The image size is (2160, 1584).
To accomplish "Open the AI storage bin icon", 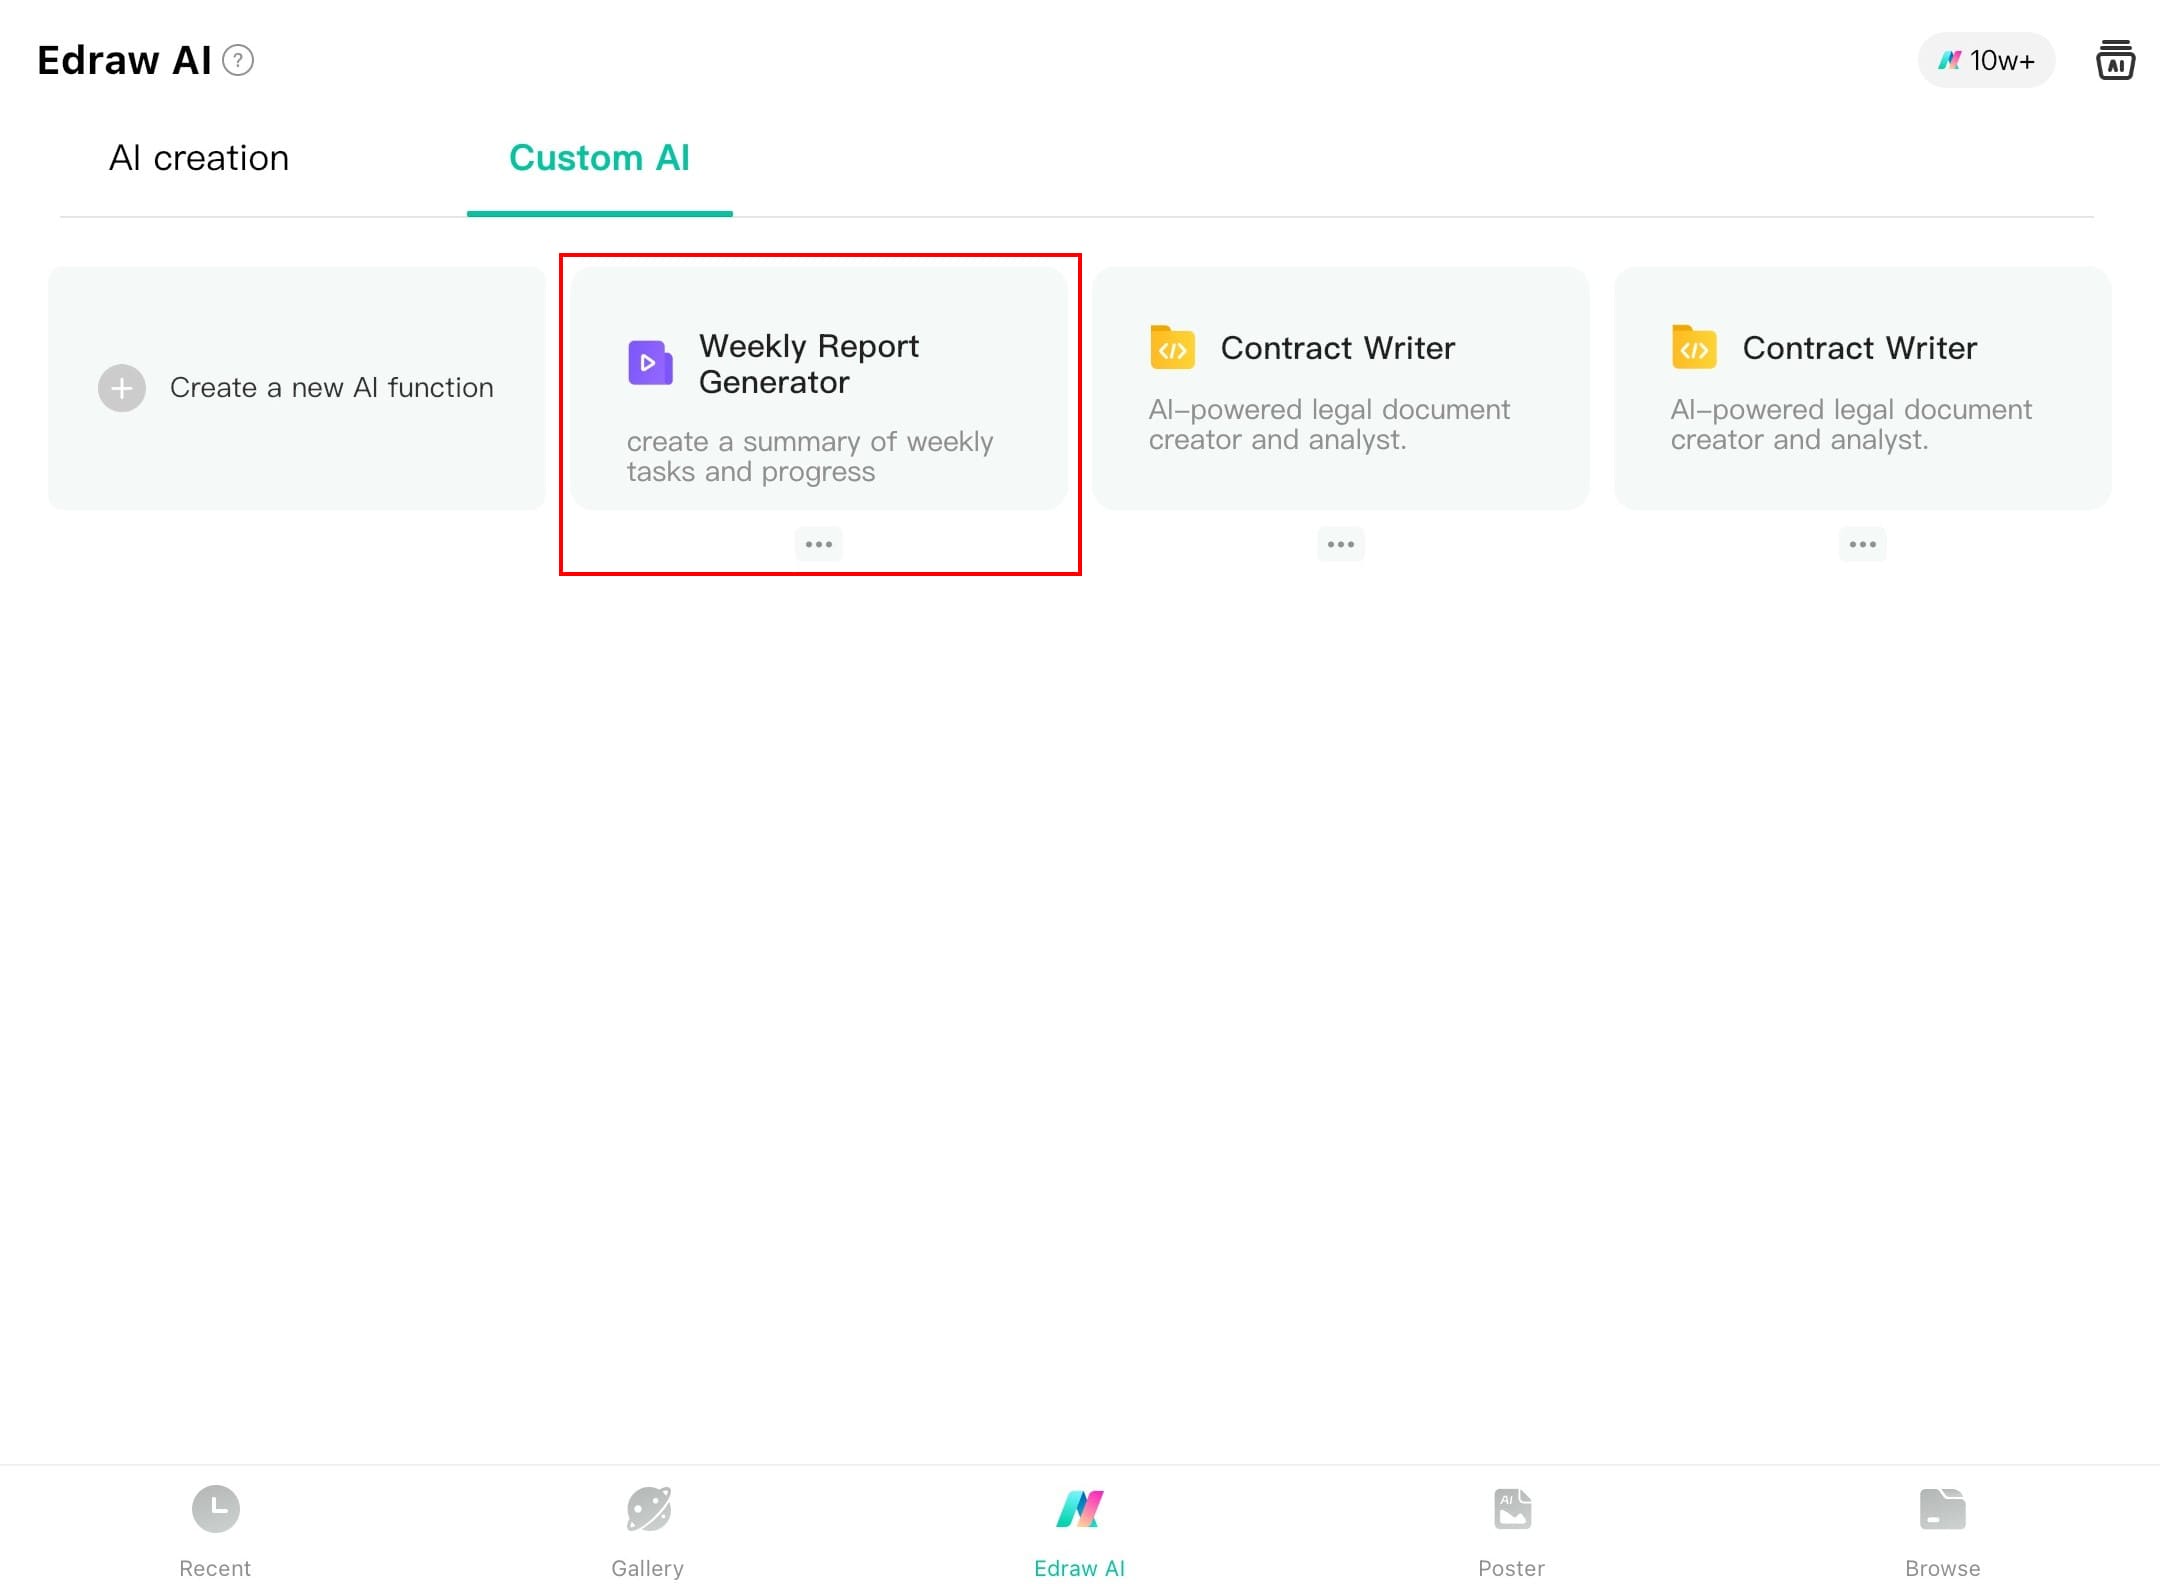I will pos(2114,61).
